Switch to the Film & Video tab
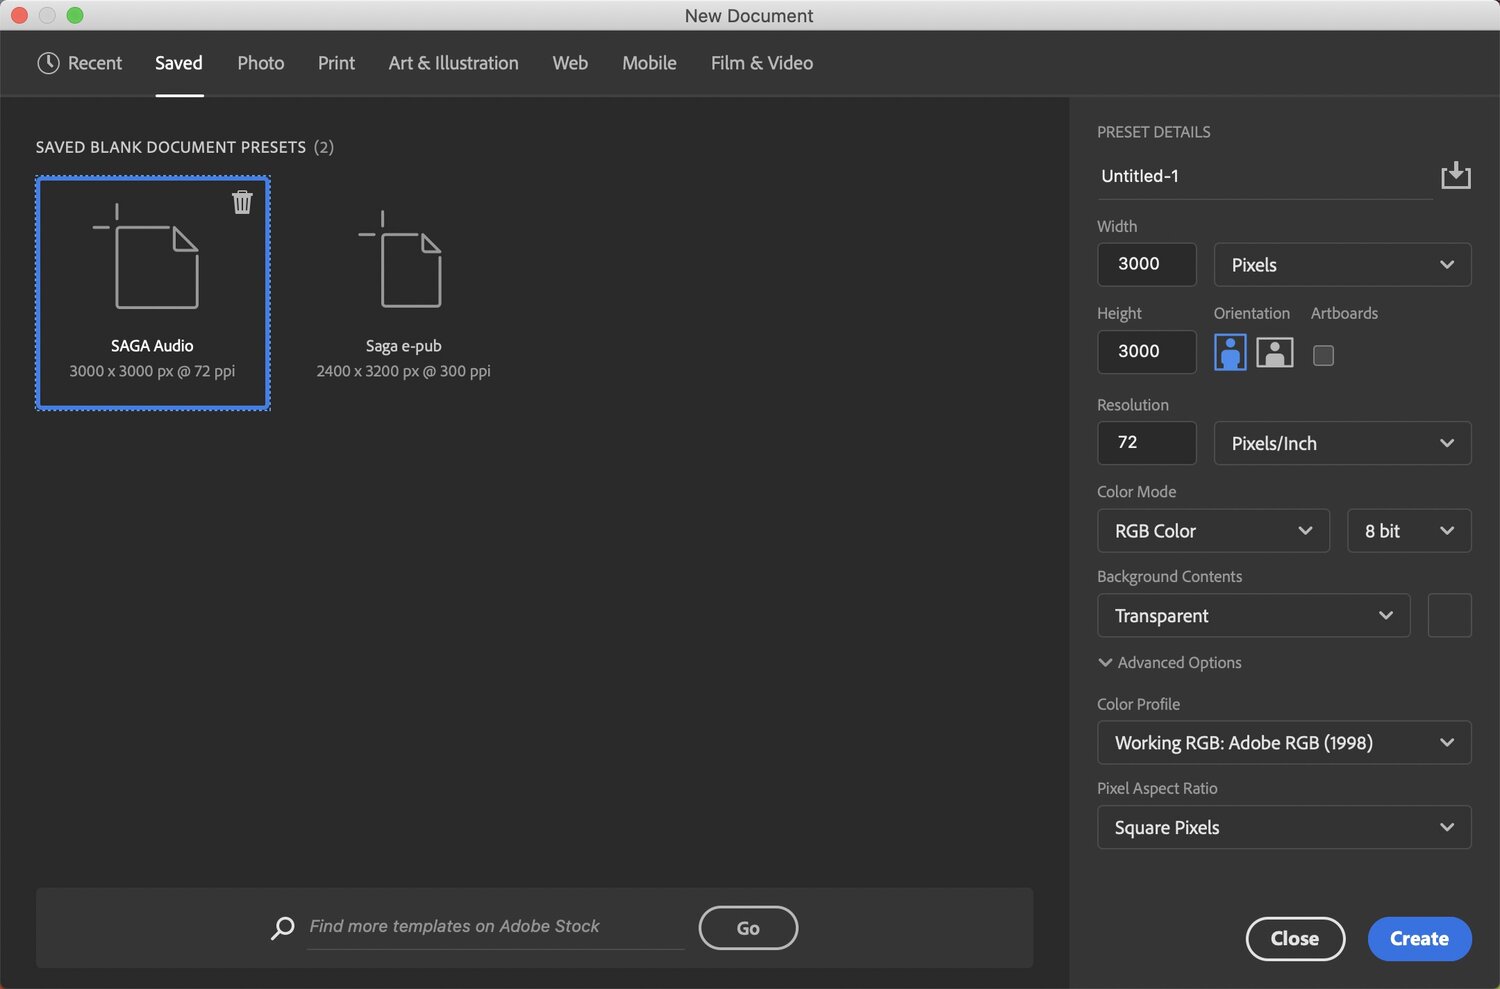 coord(762,63)
